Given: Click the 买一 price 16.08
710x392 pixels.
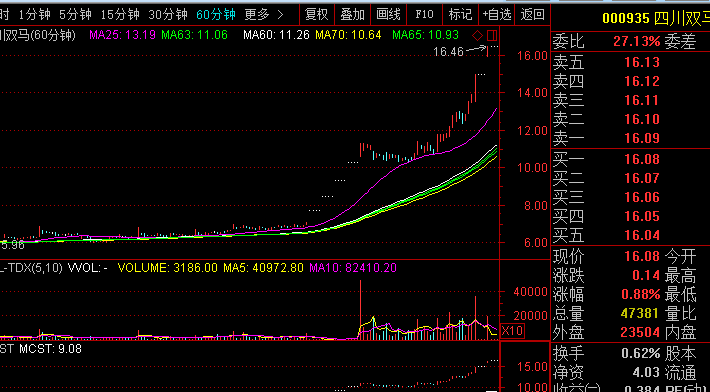Looking at the screenshot, I should tap(642, 159).
